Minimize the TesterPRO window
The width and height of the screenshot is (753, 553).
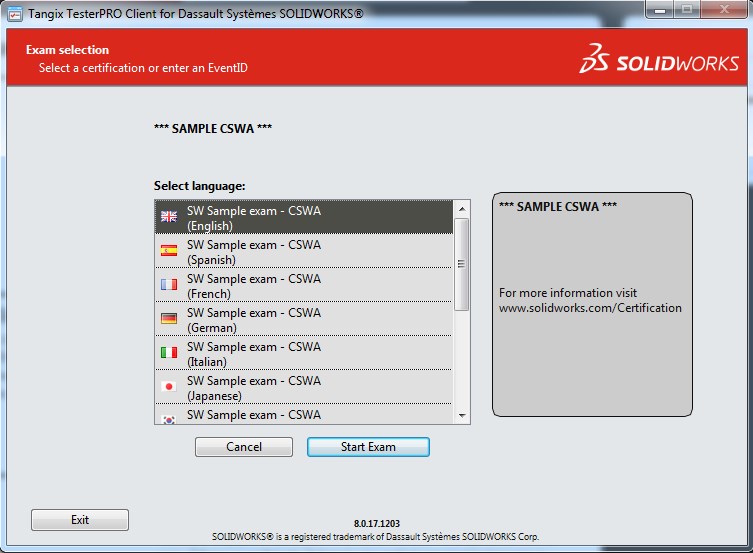click(x=660, y=10)
